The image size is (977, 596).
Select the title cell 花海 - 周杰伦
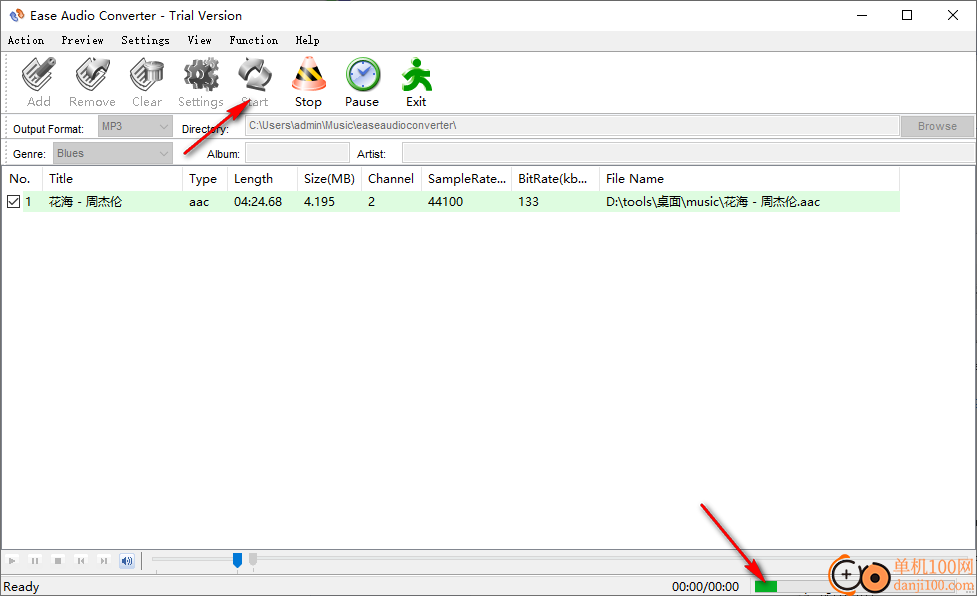click(85, 201)
